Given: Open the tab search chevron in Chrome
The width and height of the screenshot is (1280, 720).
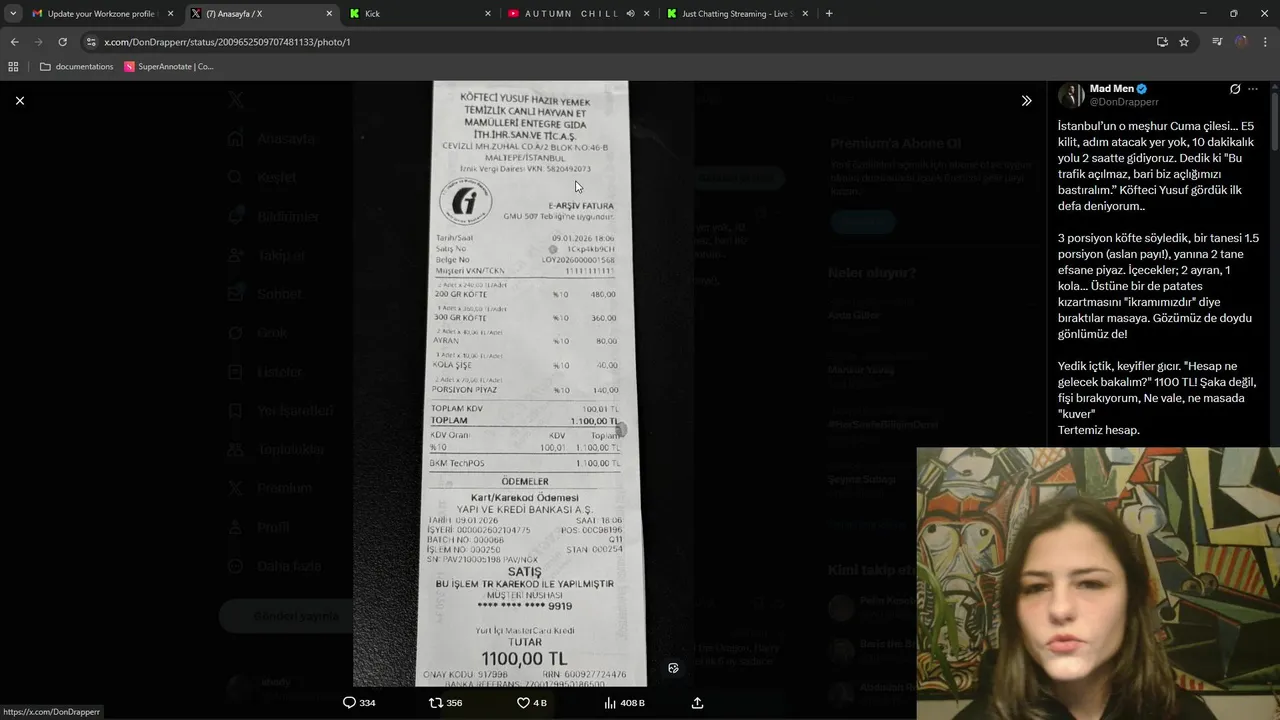Looking at the screenshot, I should 13,14.
